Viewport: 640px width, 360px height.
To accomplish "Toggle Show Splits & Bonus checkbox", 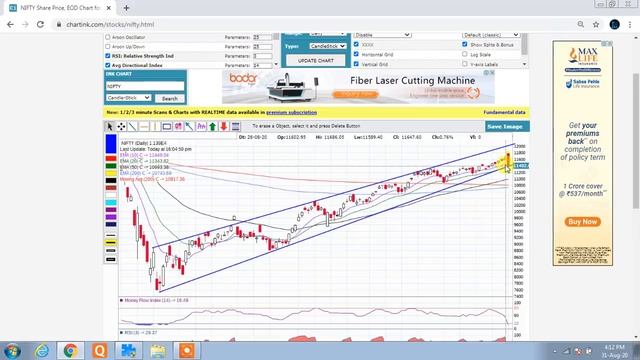I will coord(464,44).
